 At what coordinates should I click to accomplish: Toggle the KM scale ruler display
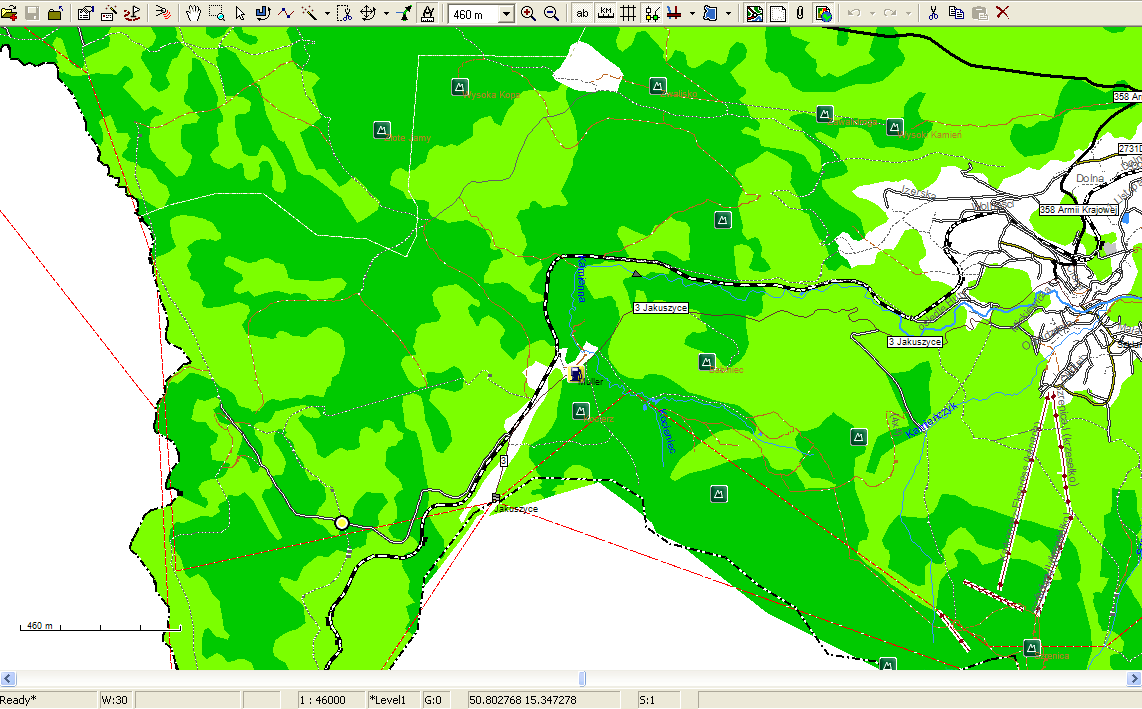[x=606, y=13]
